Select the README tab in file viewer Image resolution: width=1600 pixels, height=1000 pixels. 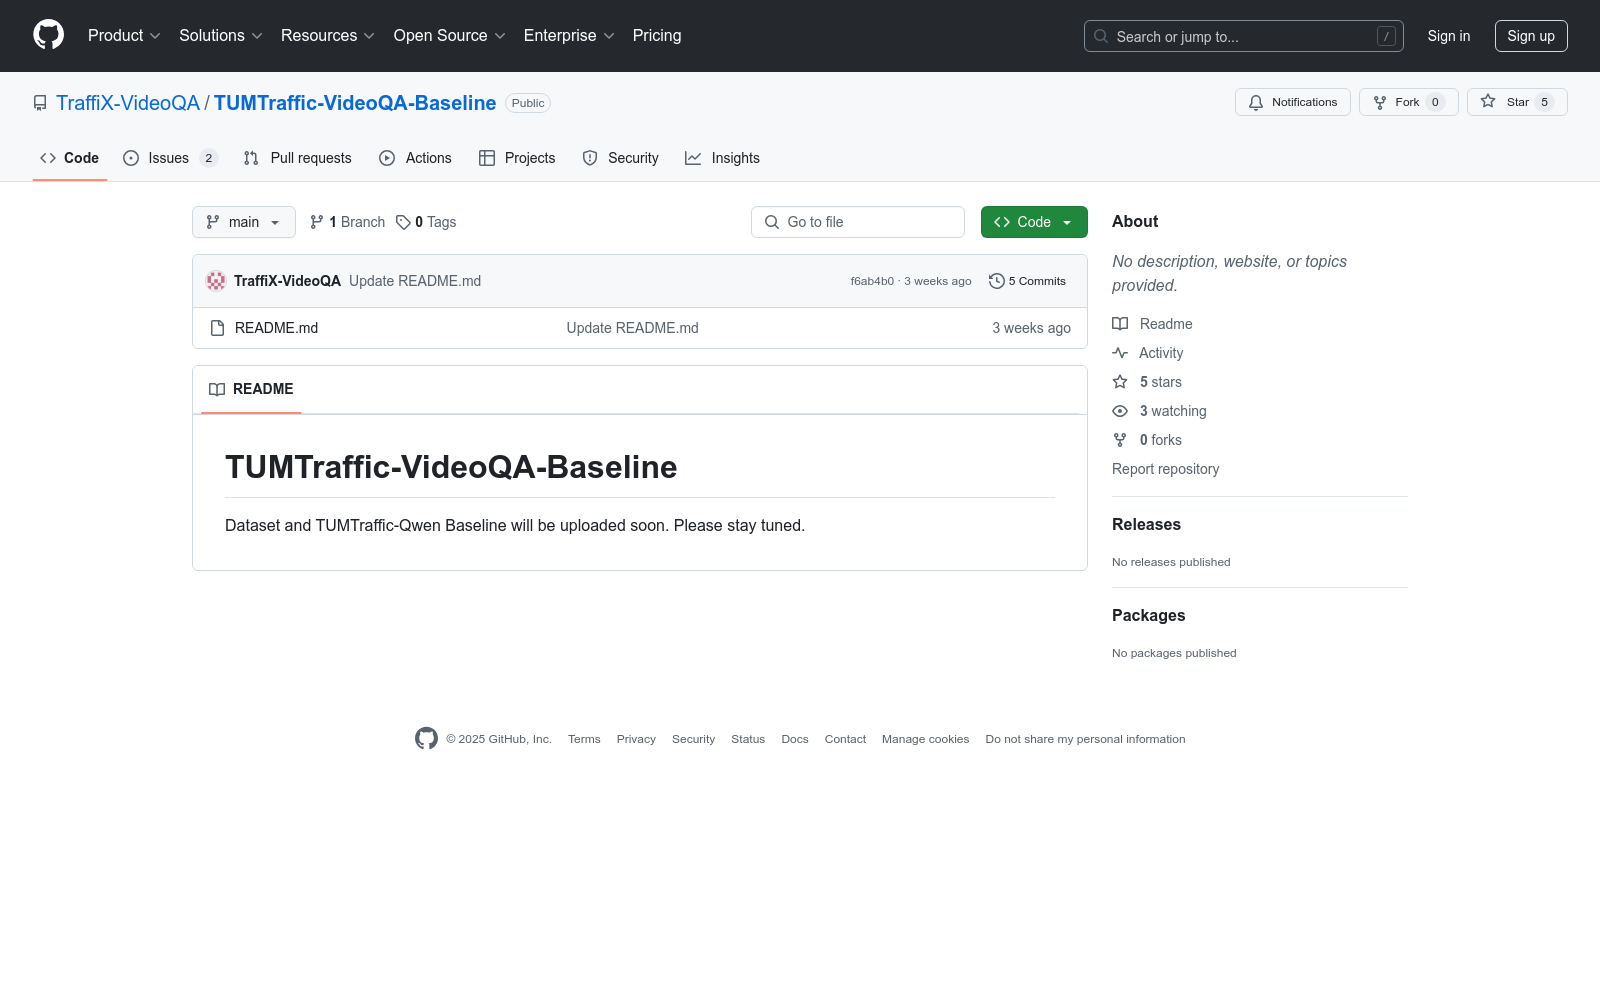251,389
